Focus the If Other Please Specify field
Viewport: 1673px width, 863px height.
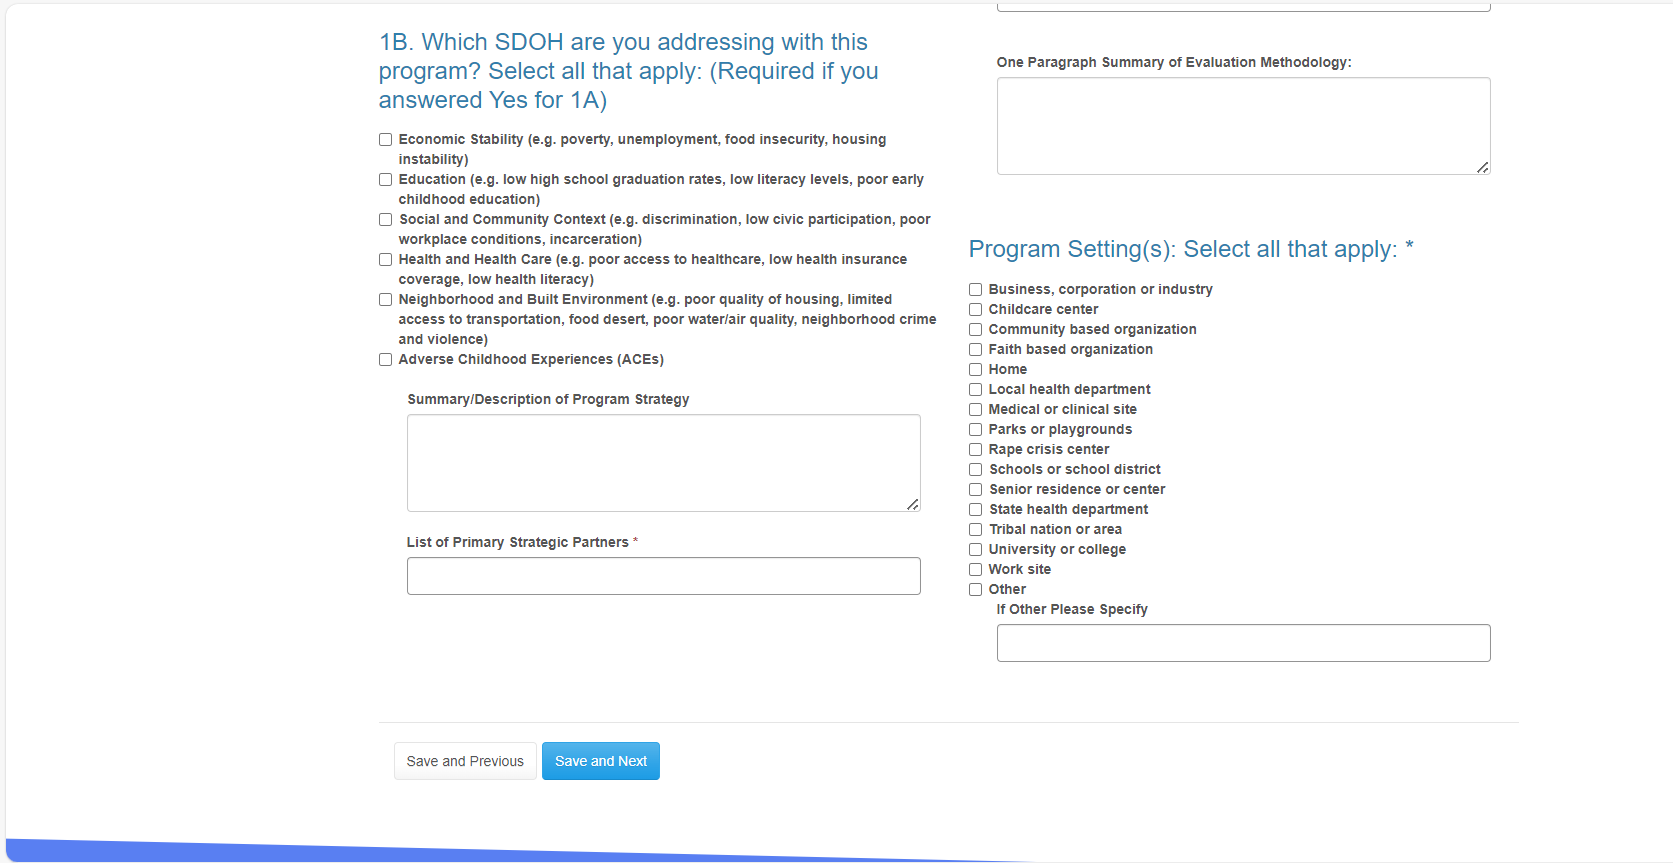(1243, 643)
